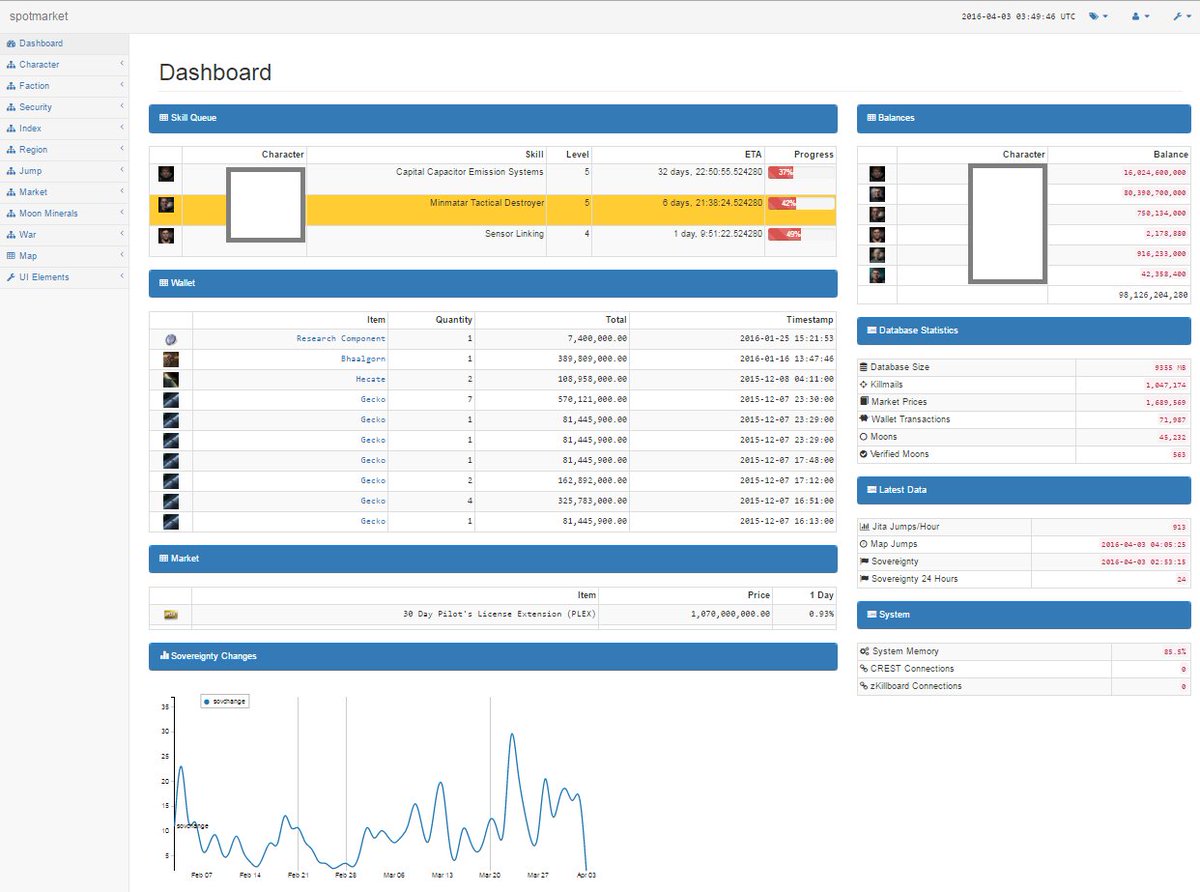Click the Bhaalgorn ship thumbnail
The height and width of the screenshot is (892, 1200).
point(171,359)
